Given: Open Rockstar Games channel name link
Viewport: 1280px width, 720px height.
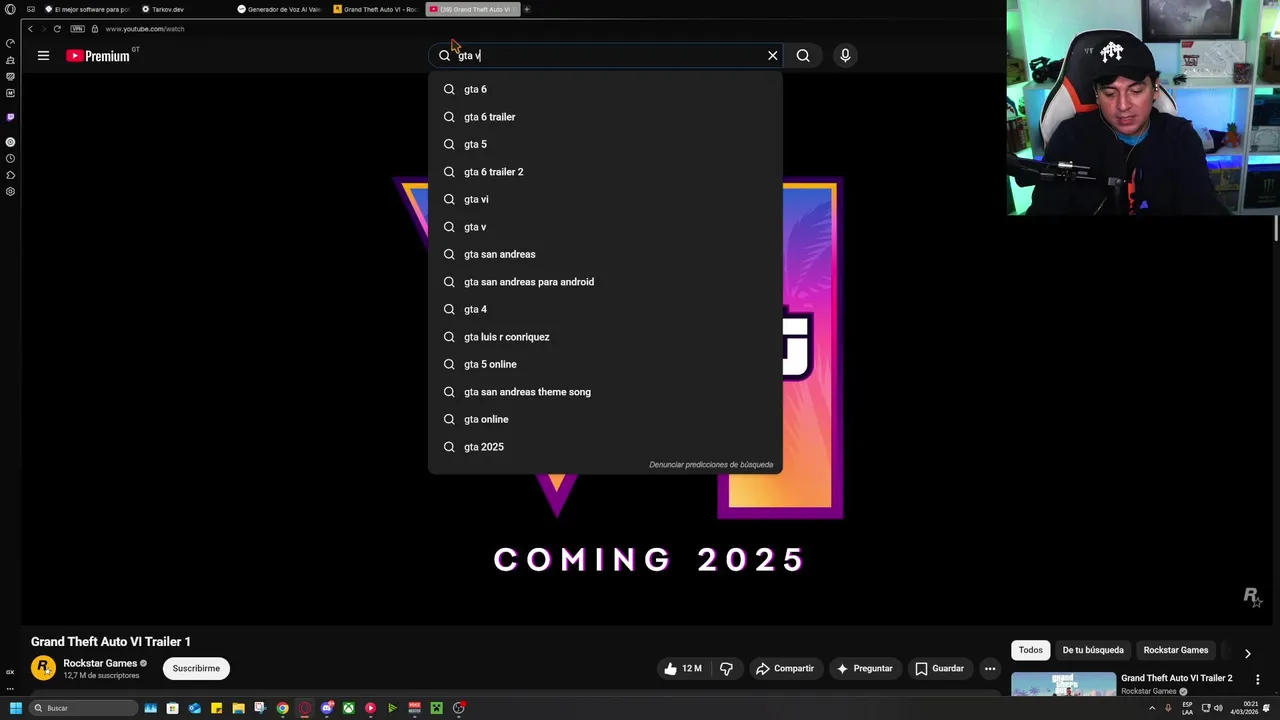Looking at the screenshot, I should (x=100, y=663).
